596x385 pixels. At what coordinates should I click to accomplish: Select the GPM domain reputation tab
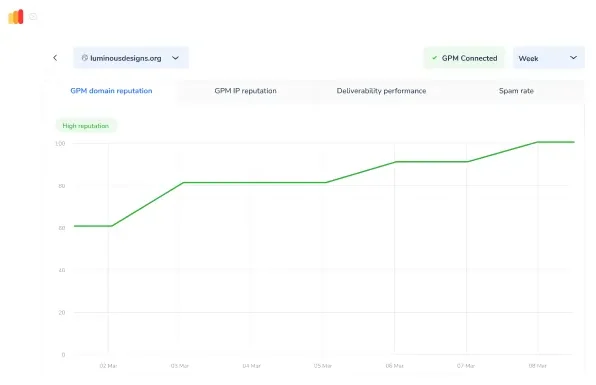pyautogui.click(x=111, y=91)
